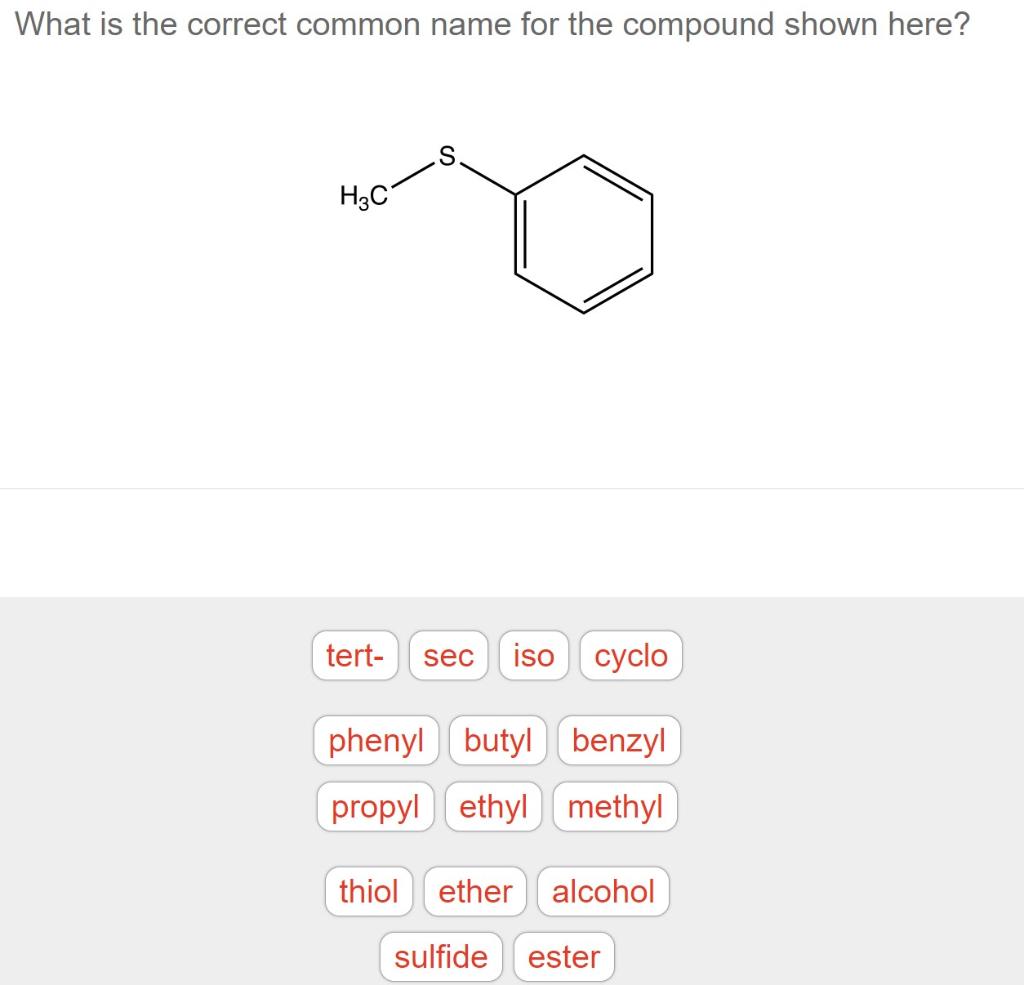Select the "phenyl" answer chip
Screen dimensions: 1024x985
(x=375, y=740)
